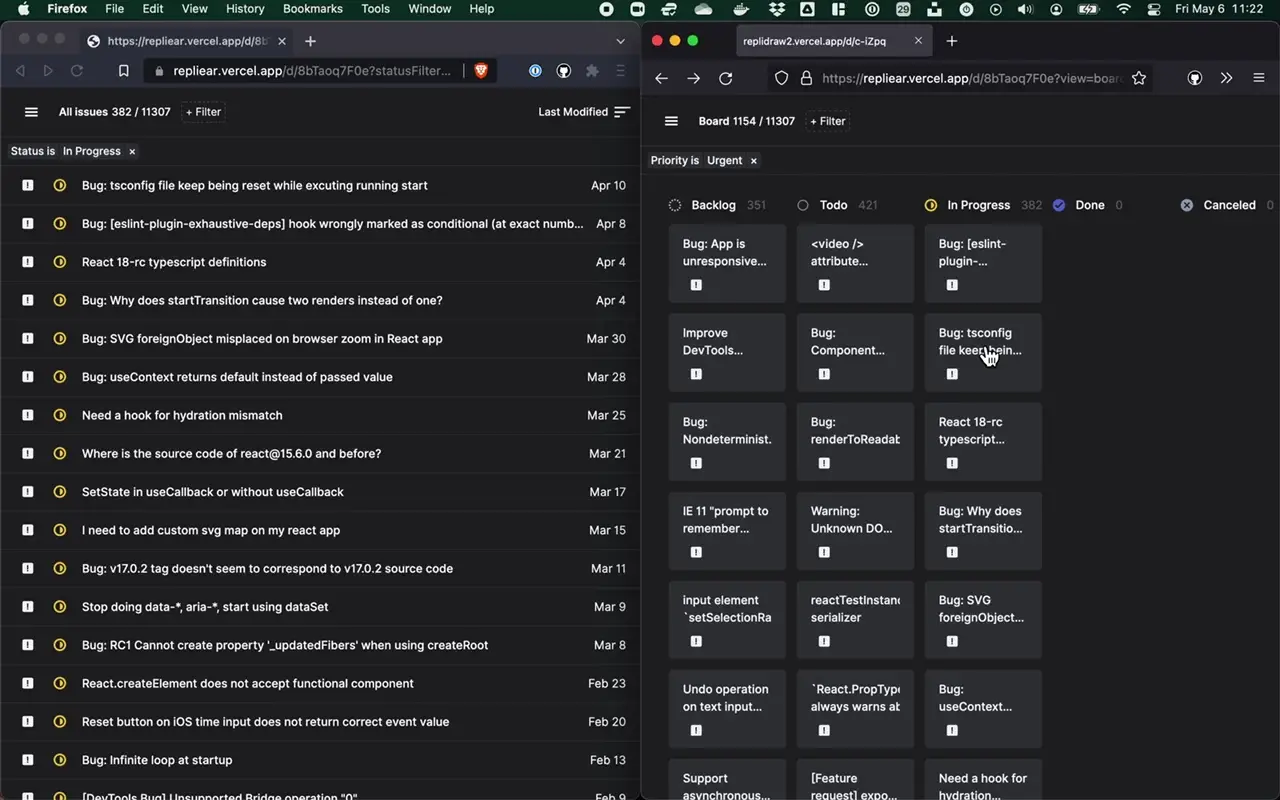
Task: Click the Canceled status icon in board
Action: (x=1187, y=205)
